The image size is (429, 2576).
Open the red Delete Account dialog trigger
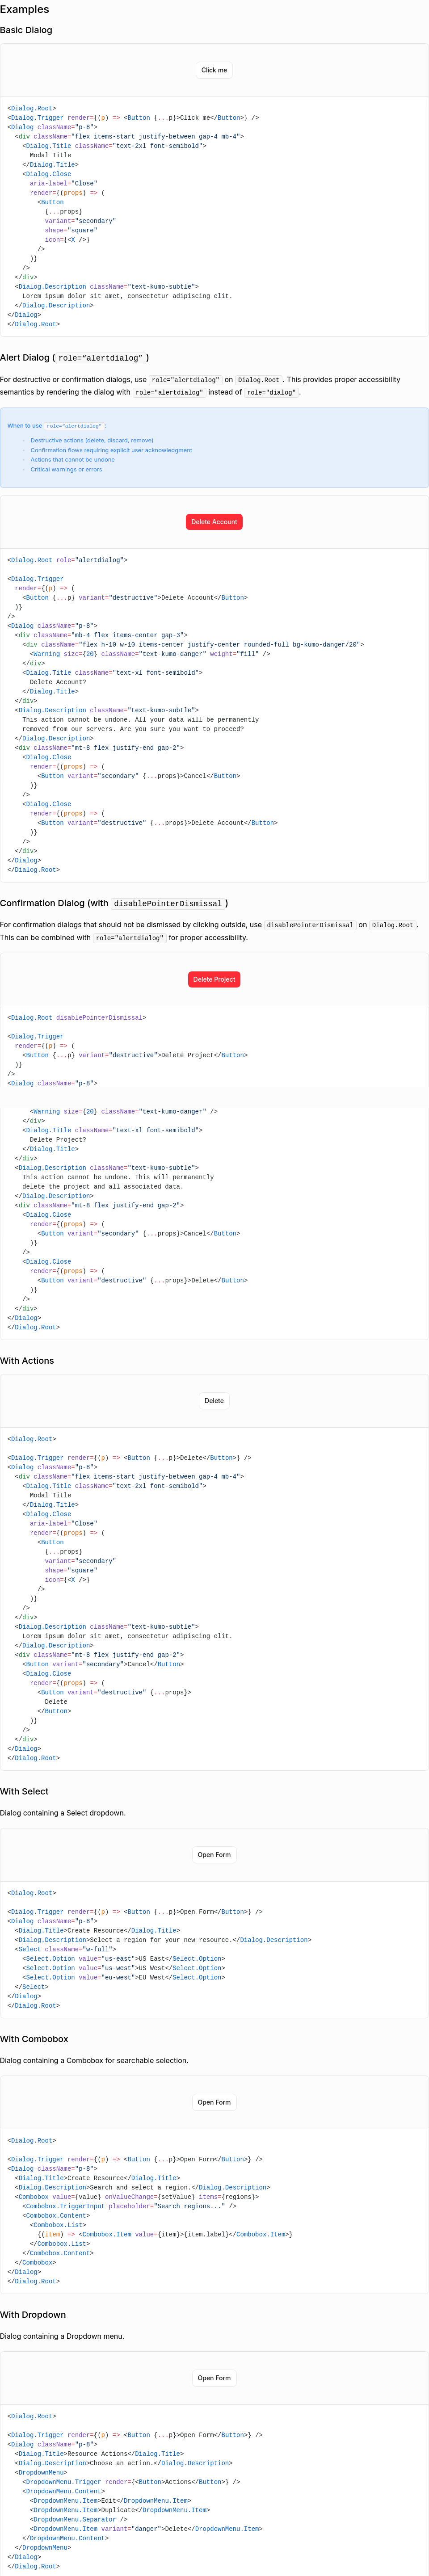[214, 522]
